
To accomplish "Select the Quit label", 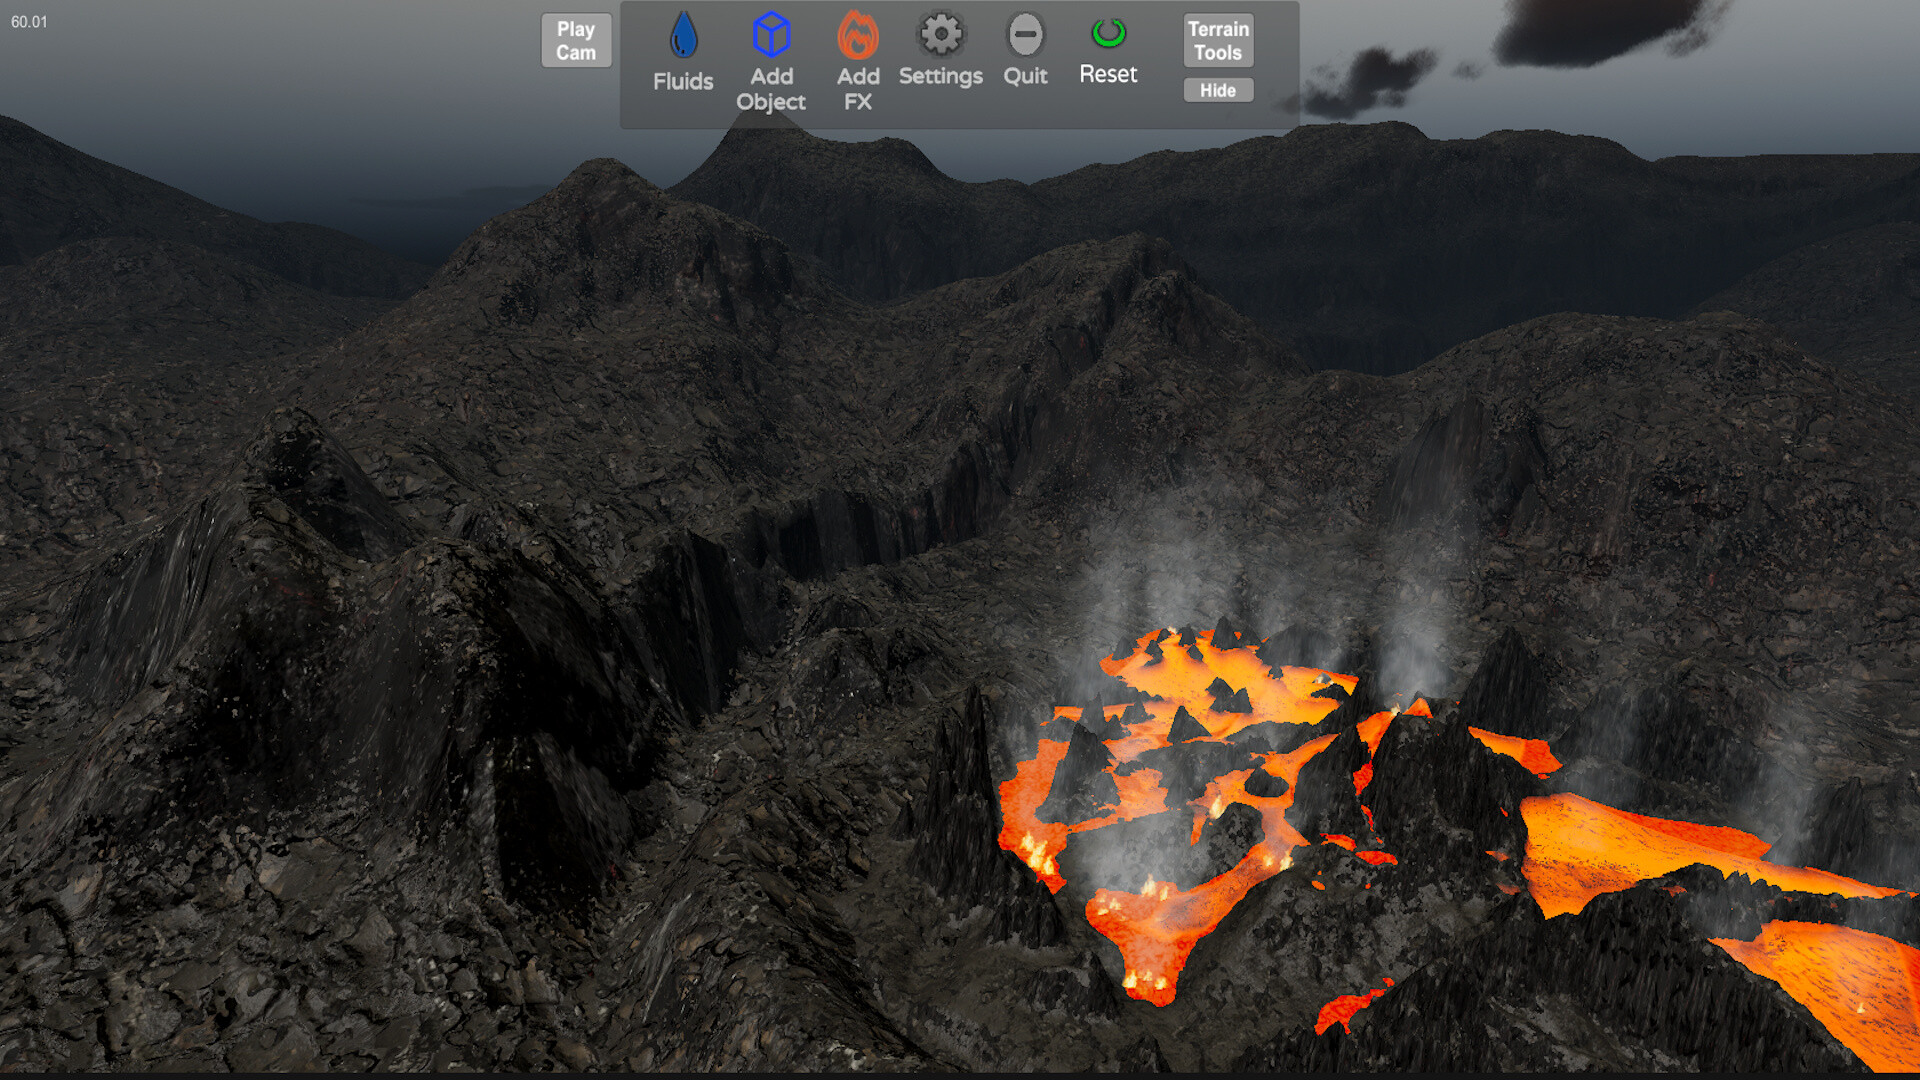I will tap(1025, 75).
